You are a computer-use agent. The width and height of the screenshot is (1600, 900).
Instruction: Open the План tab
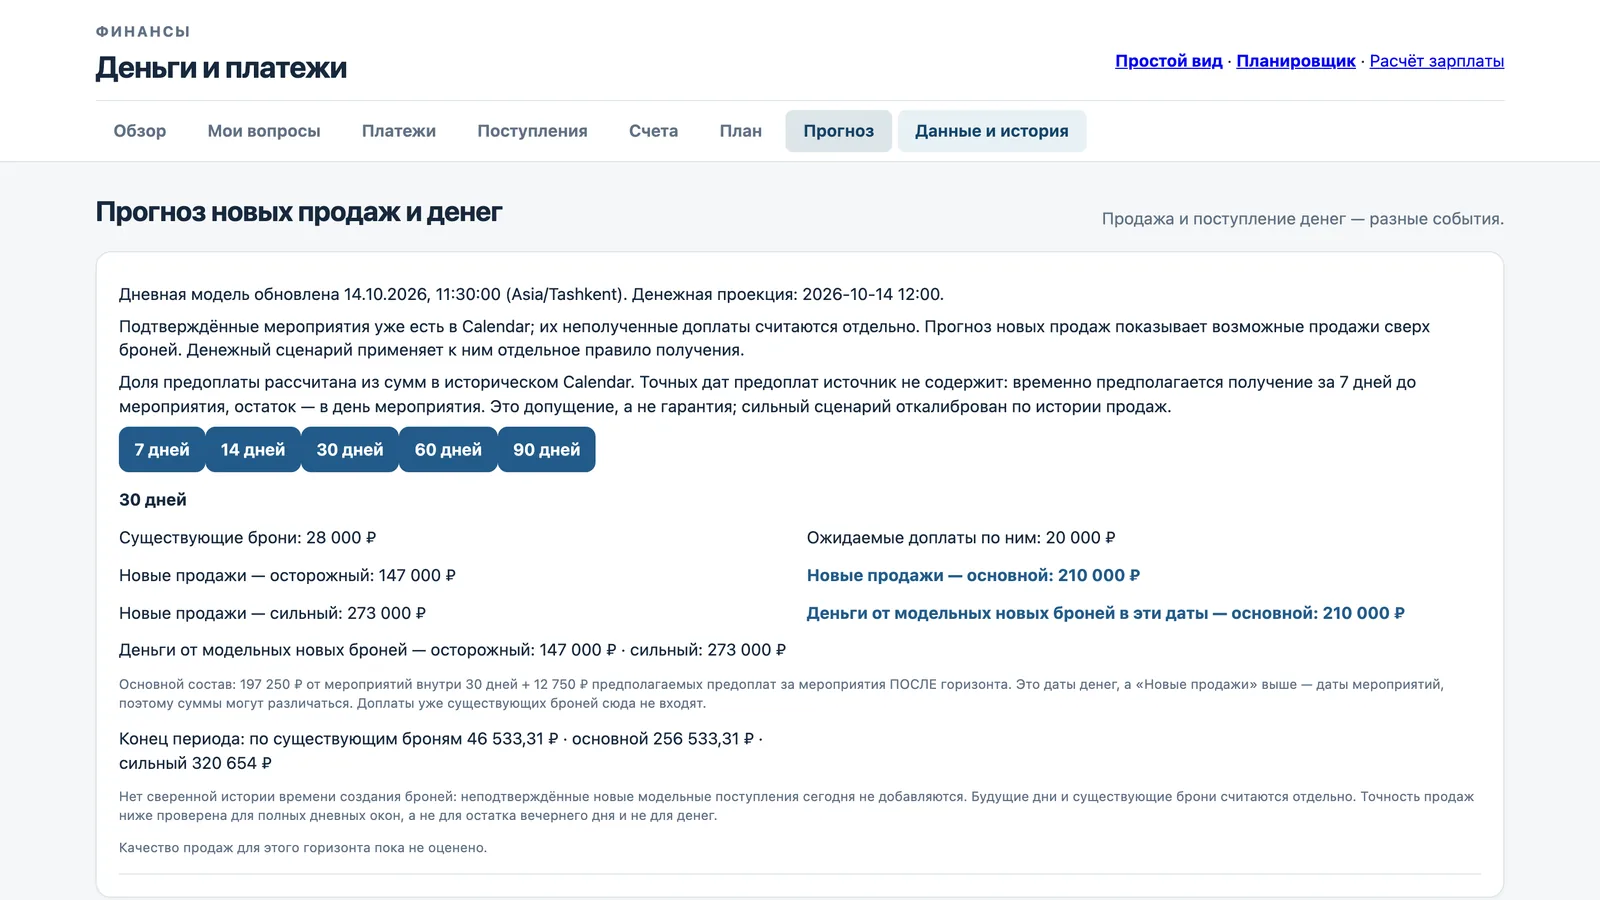tap(741, 131)
